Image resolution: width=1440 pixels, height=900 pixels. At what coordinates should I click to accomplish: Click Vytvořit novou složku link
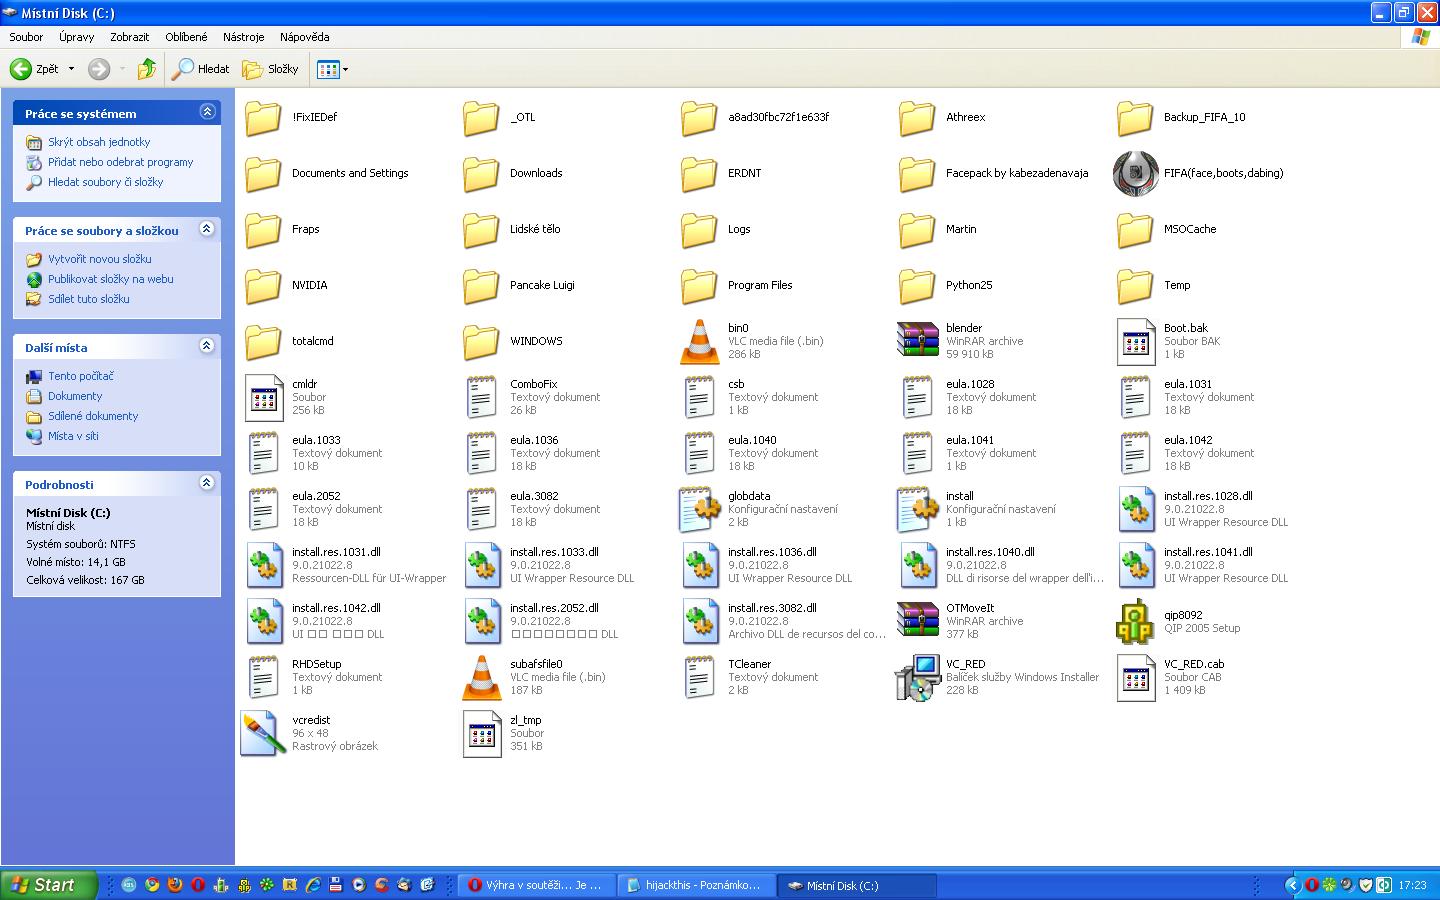(99, 259)
